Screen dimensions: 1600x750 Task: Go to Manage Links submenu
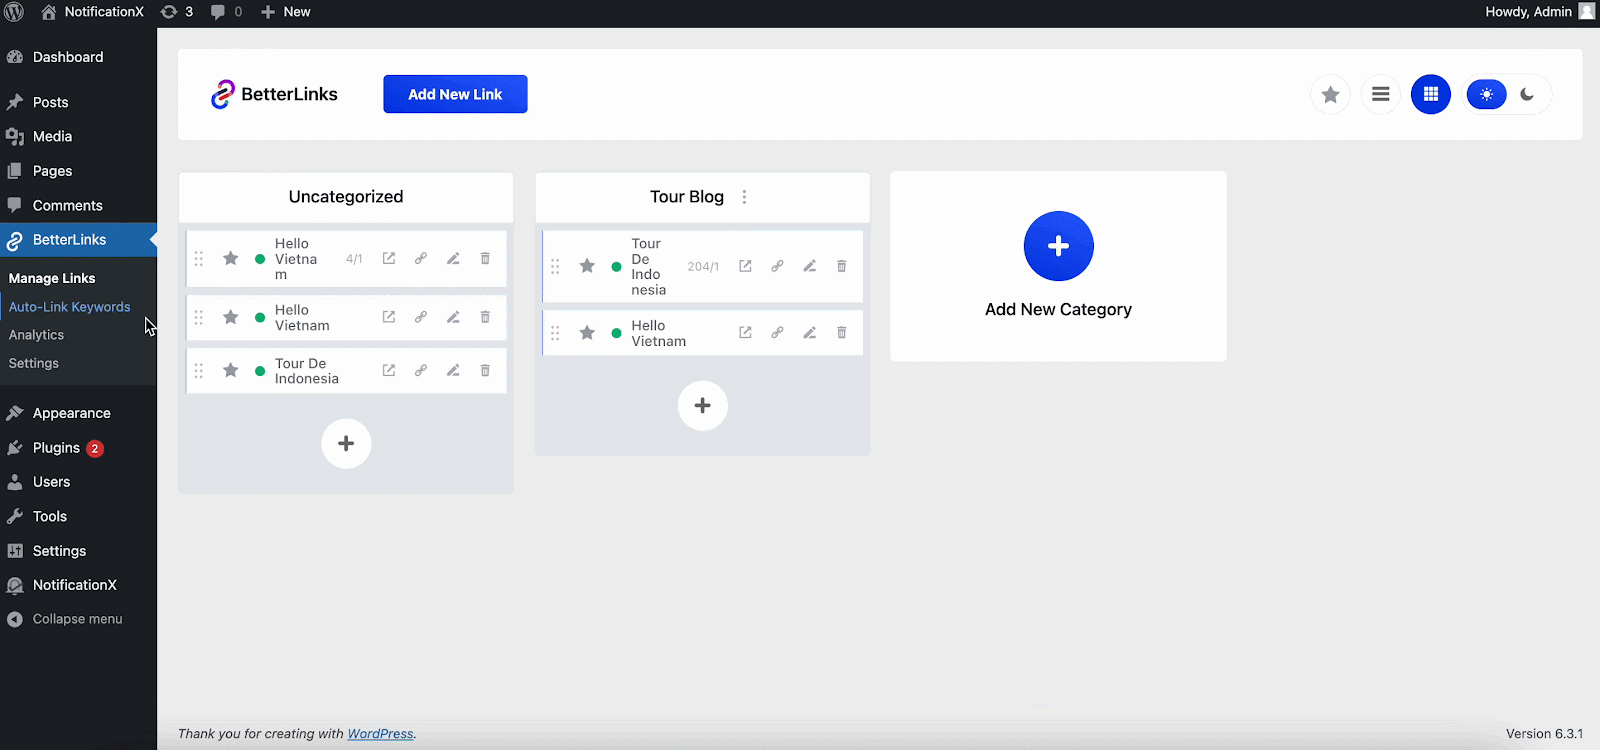52,278
